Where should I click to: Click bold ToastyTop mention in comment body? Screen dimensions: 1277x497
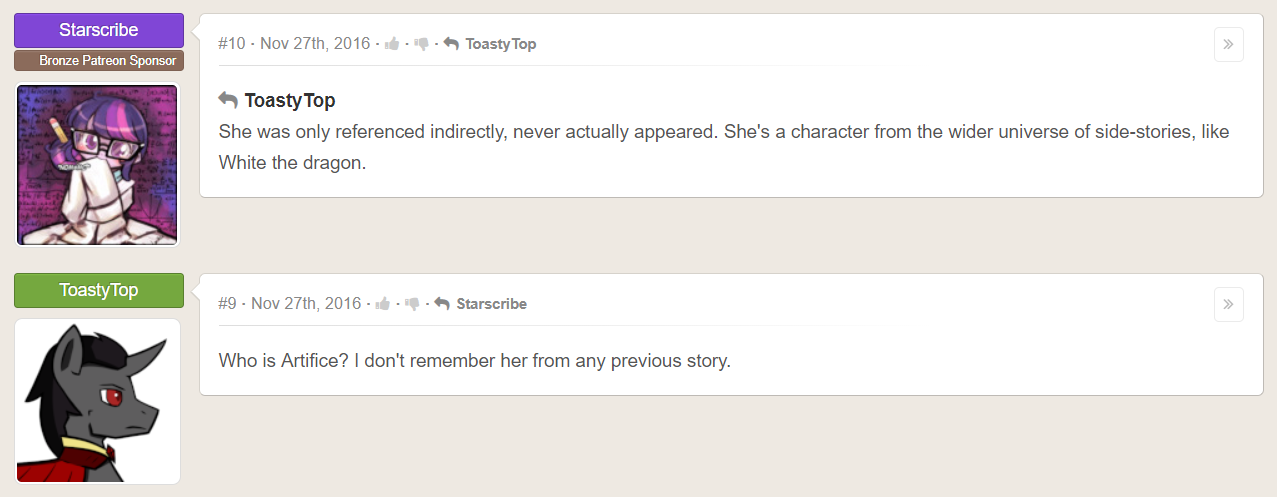[x=290, y=100]
